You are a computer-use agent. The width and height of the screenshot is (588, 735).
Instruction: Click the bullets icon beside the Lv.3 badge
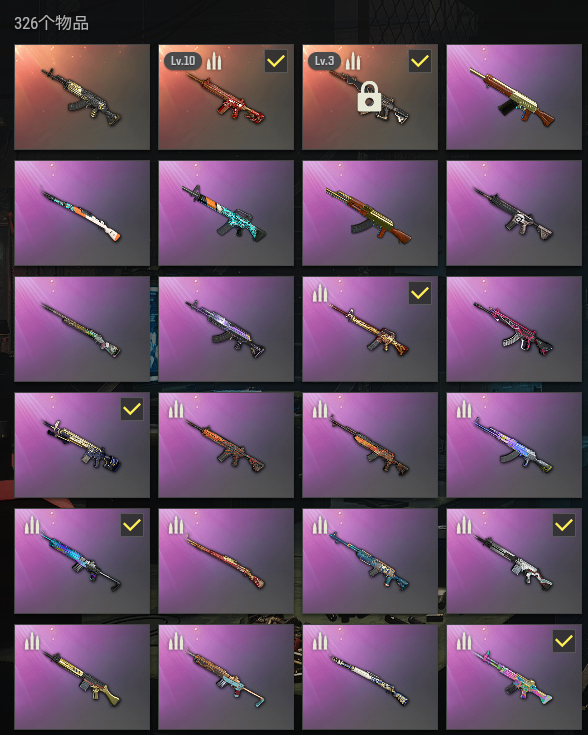(x=353, y=61)
